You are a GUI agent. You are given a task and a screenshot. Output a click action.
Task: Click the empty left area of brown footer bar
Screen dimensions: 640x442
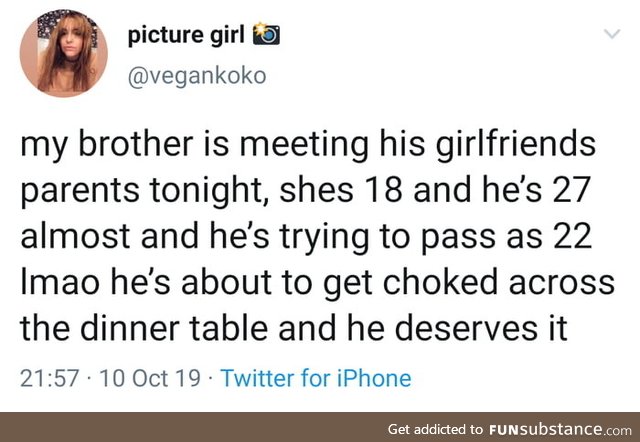click(184, 427)
